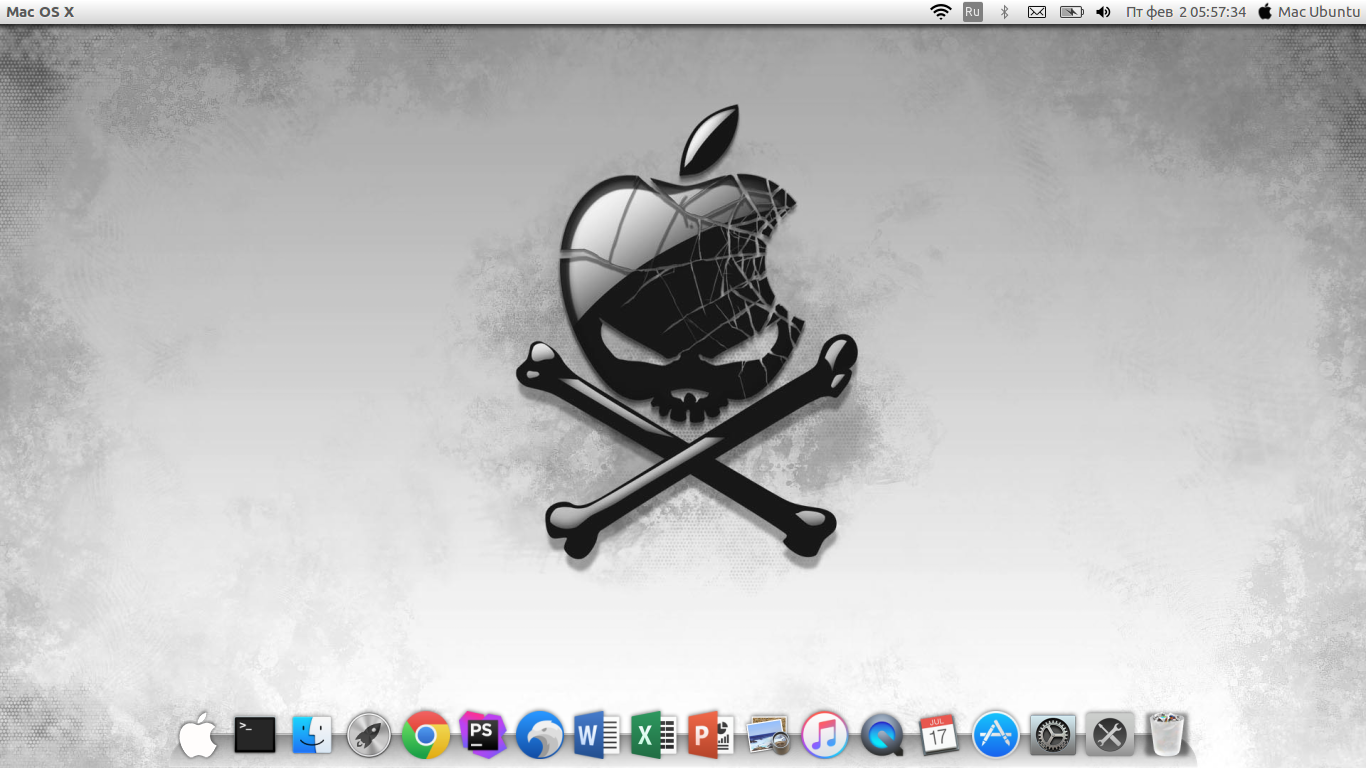Launch Word from the dock
The height and width of the screenshot is (768, 1366).
(597, 736)
